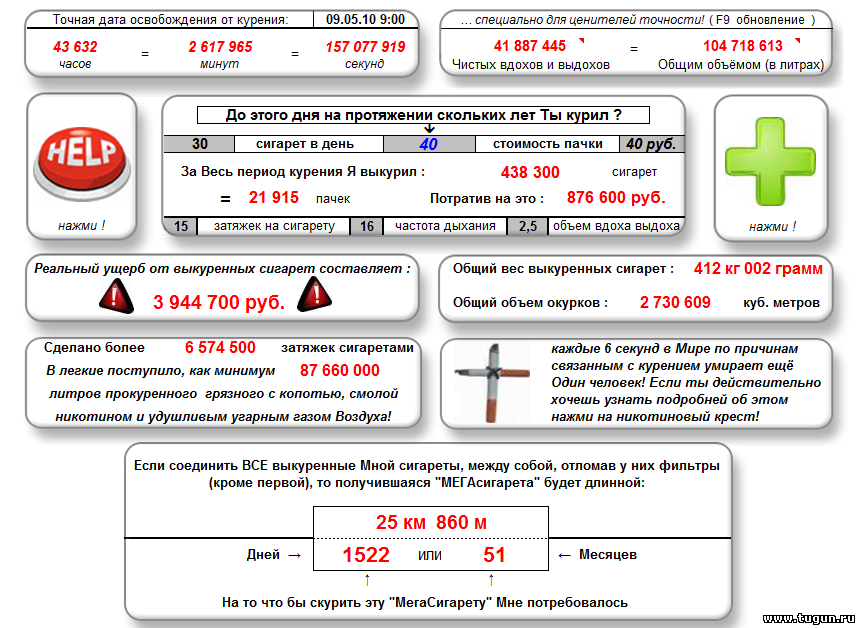Click the real damage value 3 944 700 руб.
The image size is (860, 628).
click(x=219, y=302)
